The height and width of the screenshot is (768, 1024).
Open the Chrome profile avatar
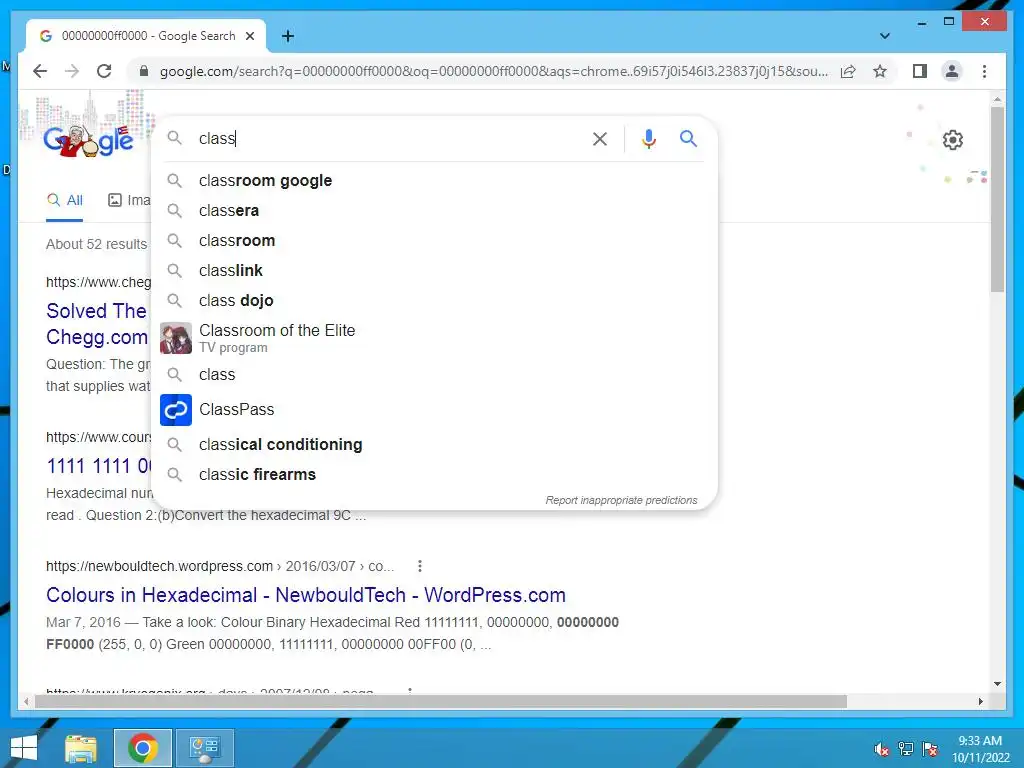(x=952, y=71)
